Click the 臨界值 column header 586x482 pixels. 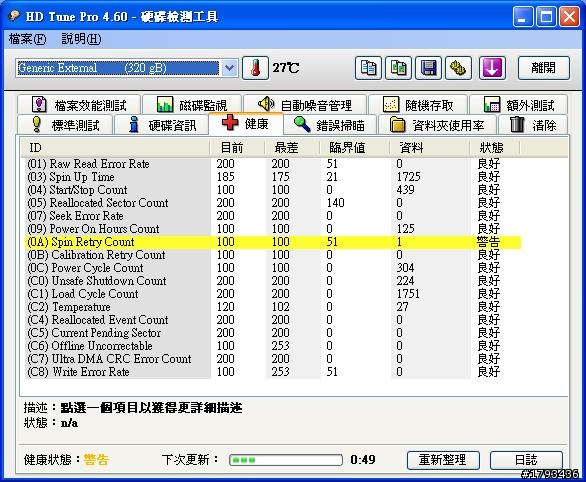point(354,148)
